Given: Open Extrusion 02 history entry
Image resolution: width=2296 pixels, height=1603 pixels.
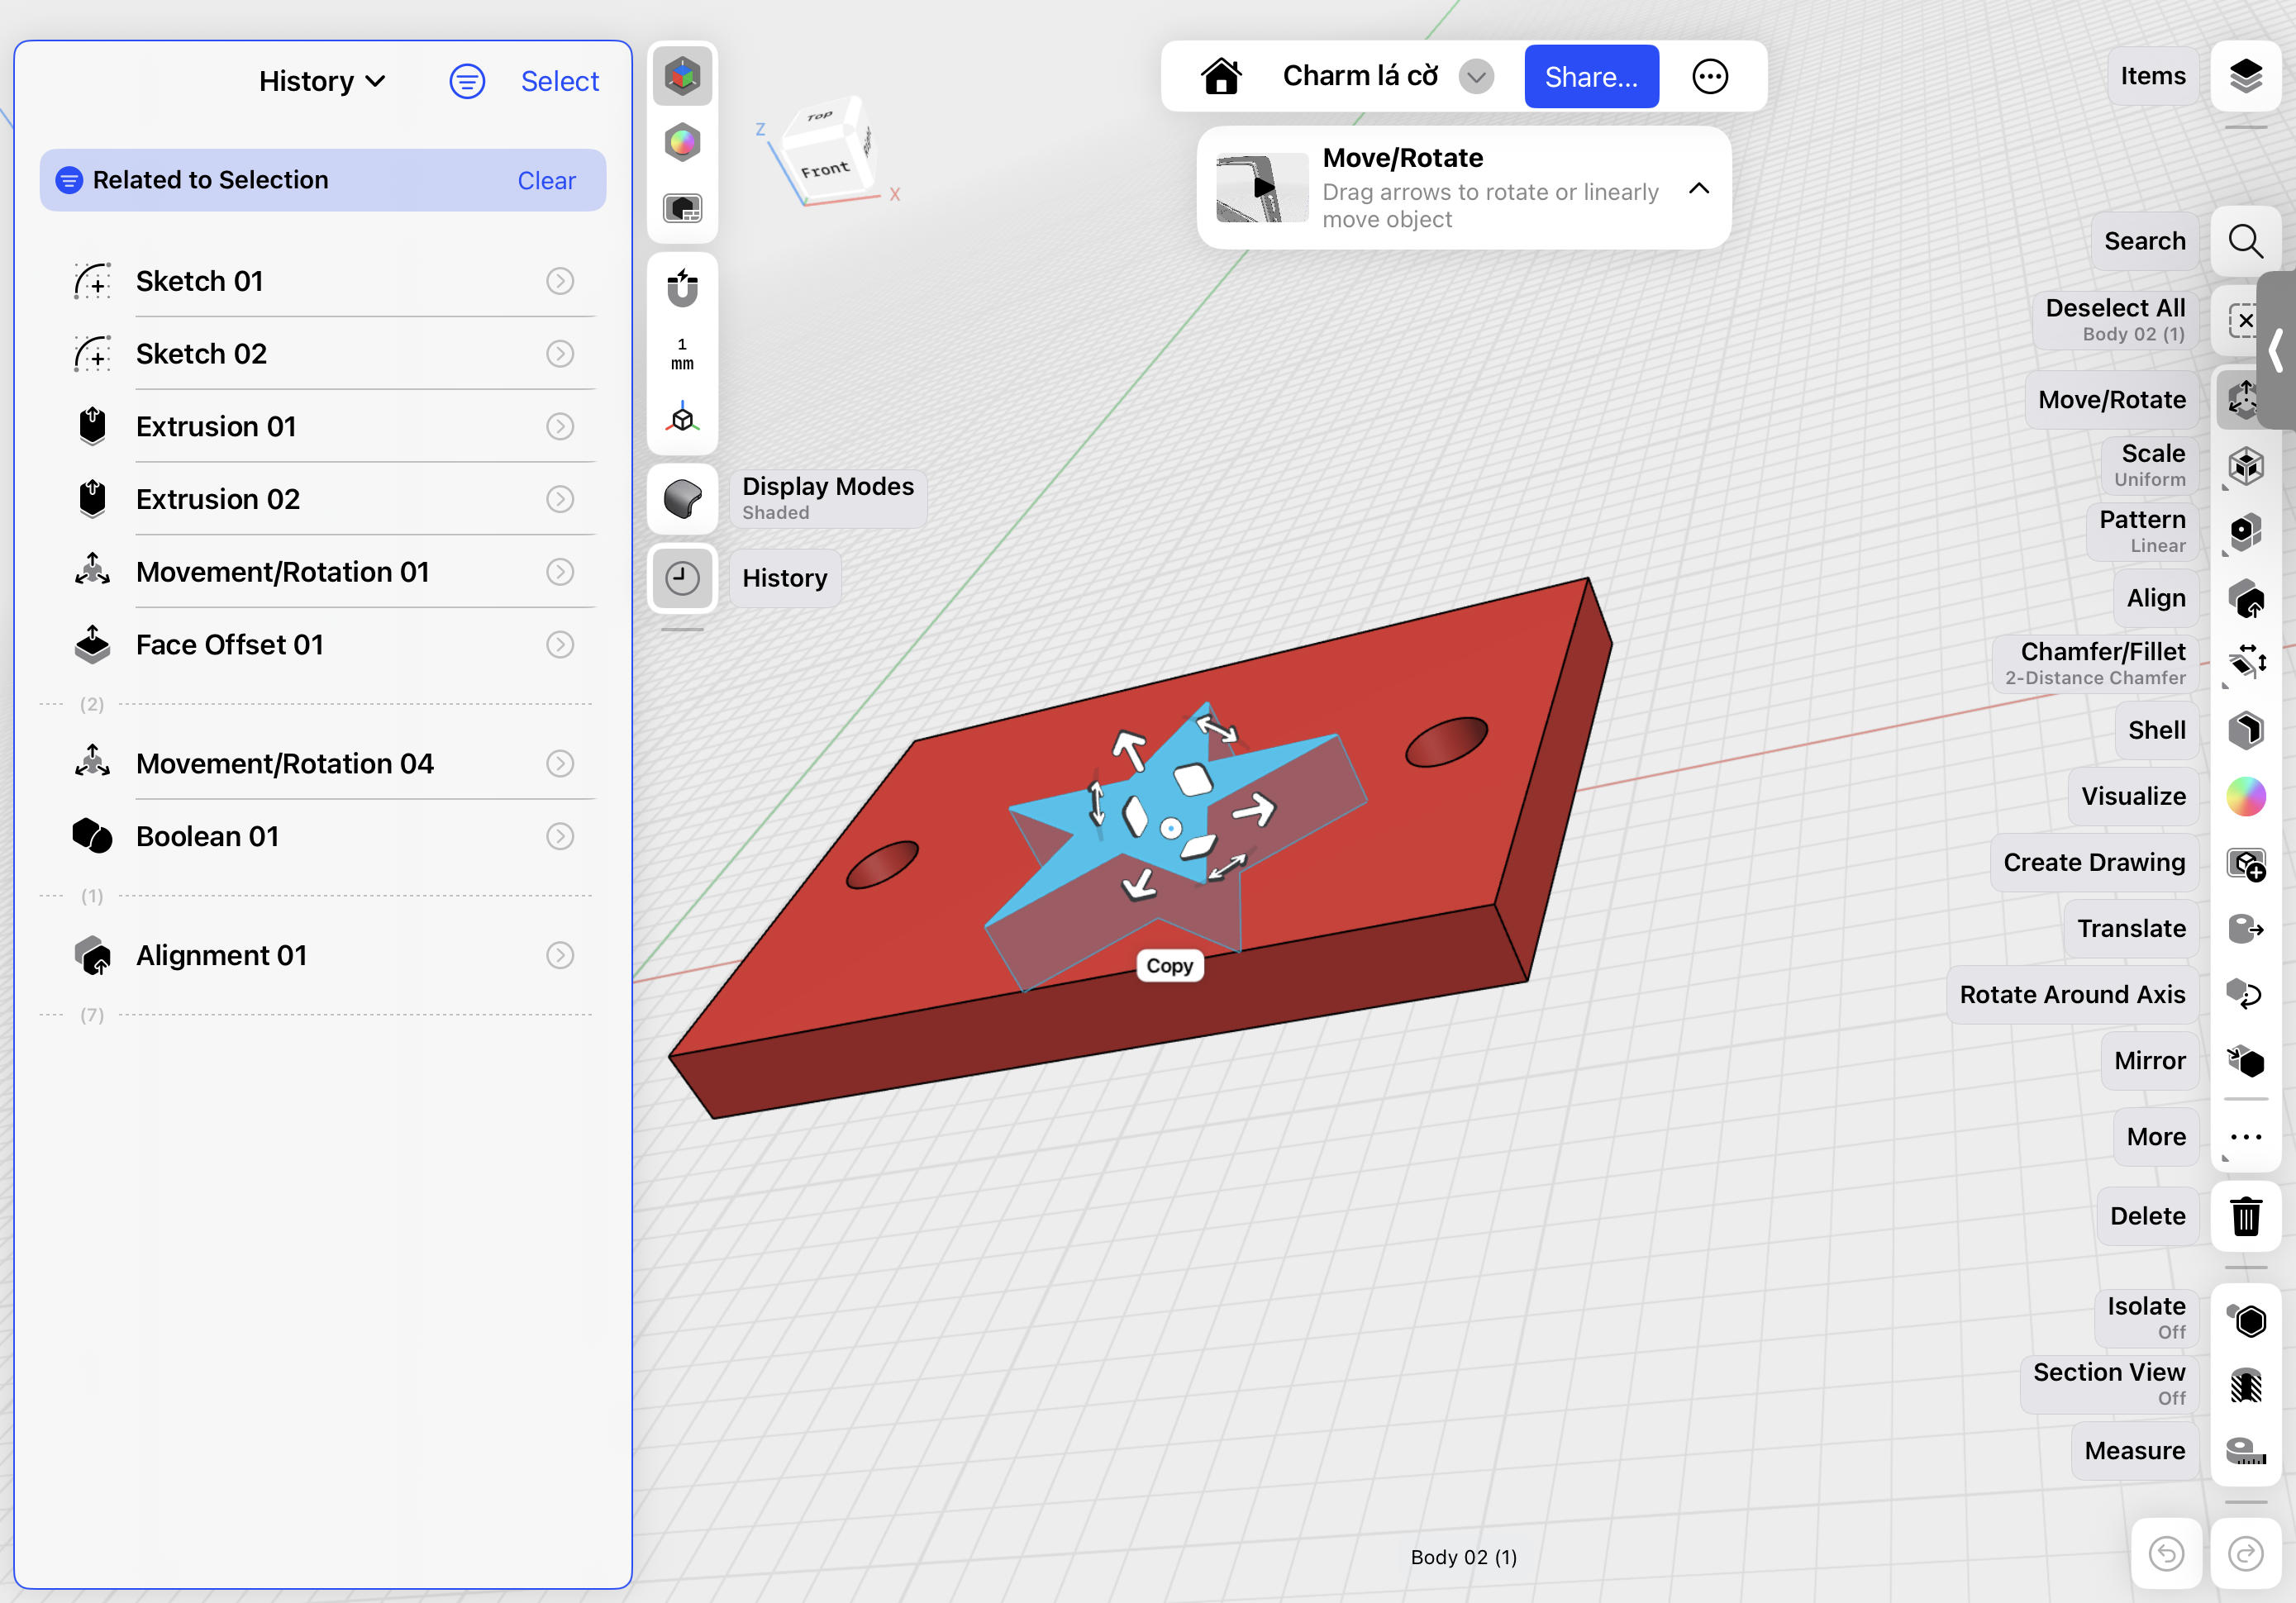Looking at the screenshot, I should click(x=218, y=499).
